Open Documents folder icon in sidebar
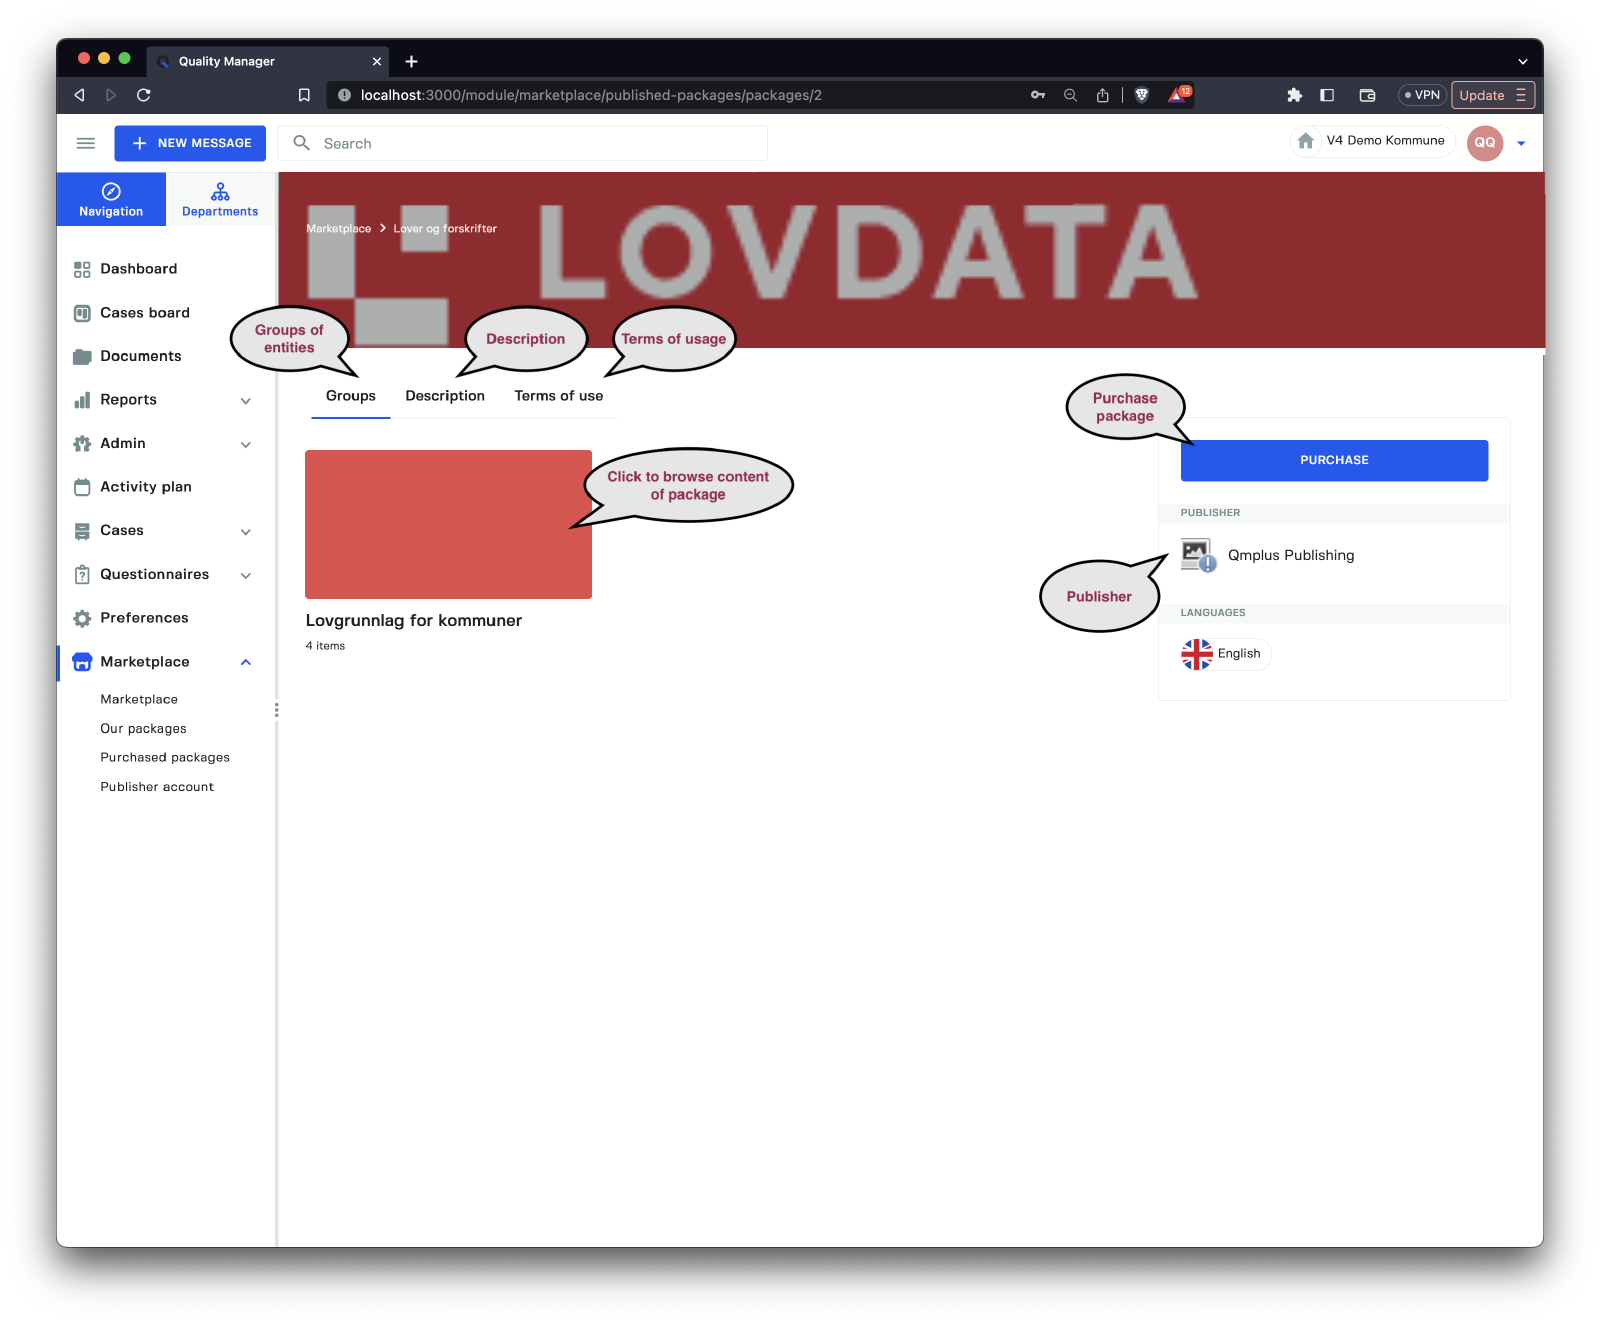1600x1322 pixels. pos(82,357)
